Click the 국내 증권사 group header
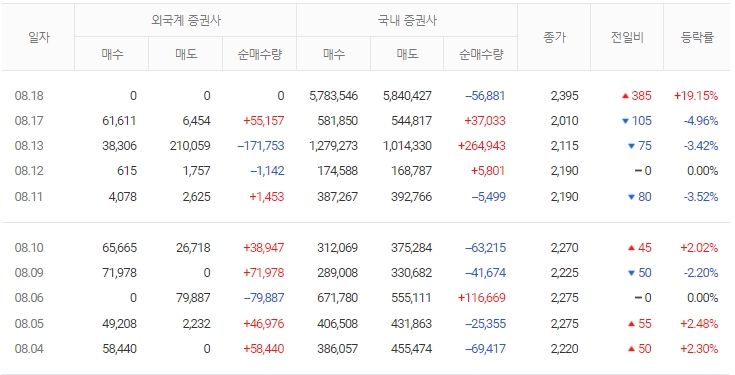The height and width of the screenshot is (375, 735). coord(407,21)
